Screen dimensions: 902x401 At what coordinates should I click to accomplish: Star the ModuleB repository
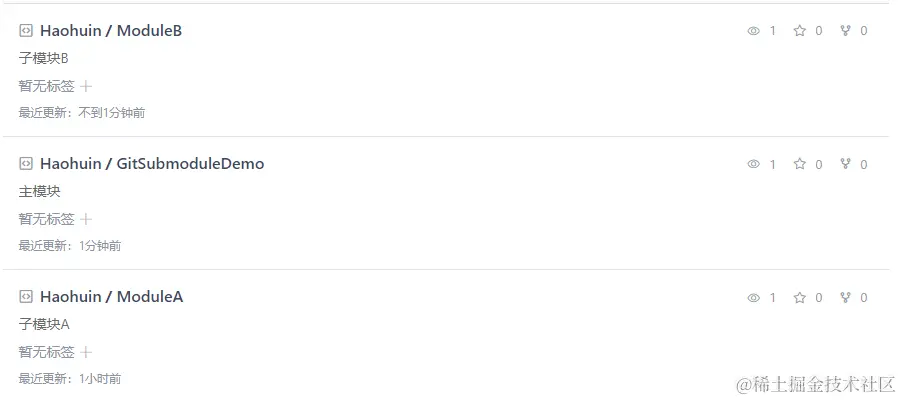pos(800,30)
